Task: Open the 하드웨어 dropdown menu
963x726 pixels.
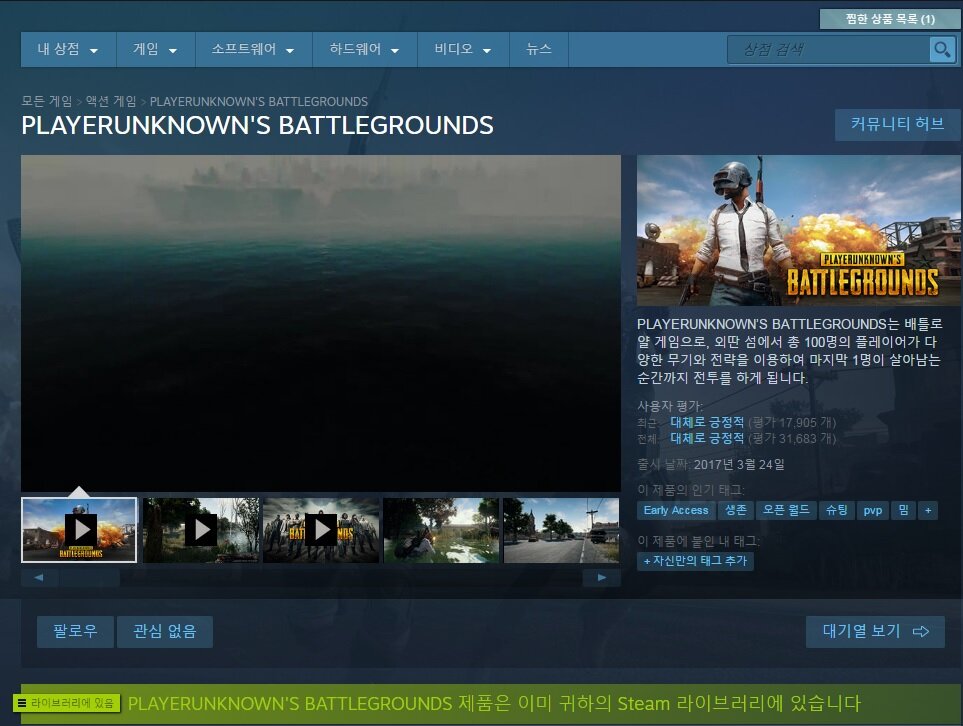Action: click(365, 49)
